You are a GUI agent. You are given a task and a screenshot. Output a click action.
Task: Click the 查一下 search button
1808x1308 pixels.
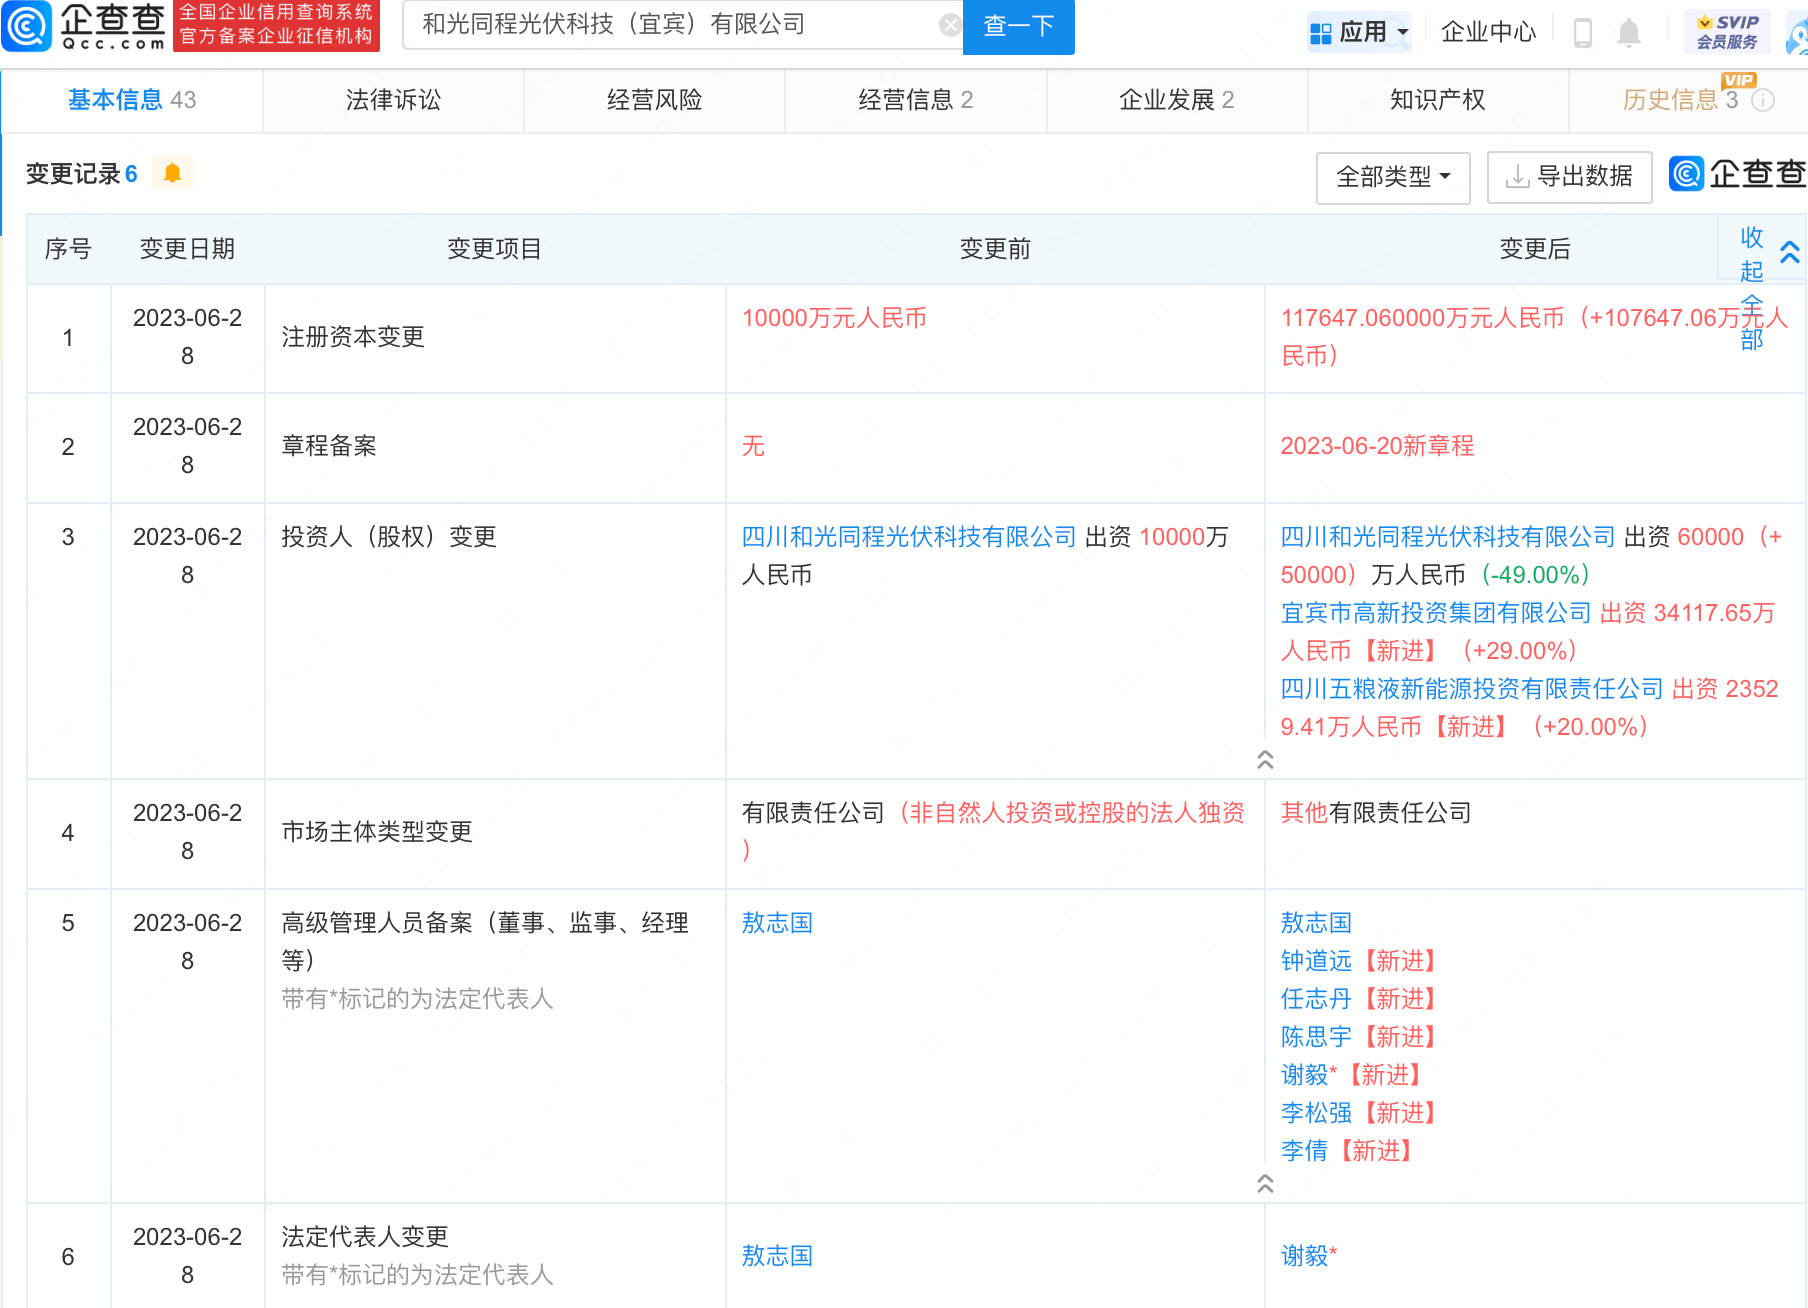click(1018, 26)
